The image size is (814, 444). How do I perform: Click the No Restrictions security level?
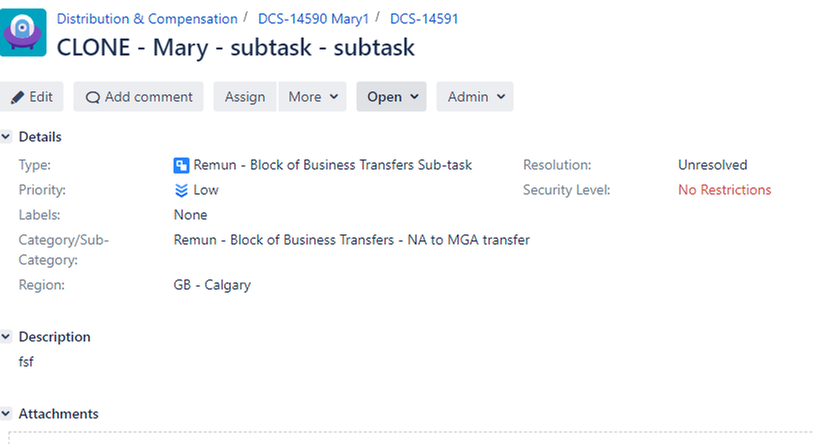(725, 190)
